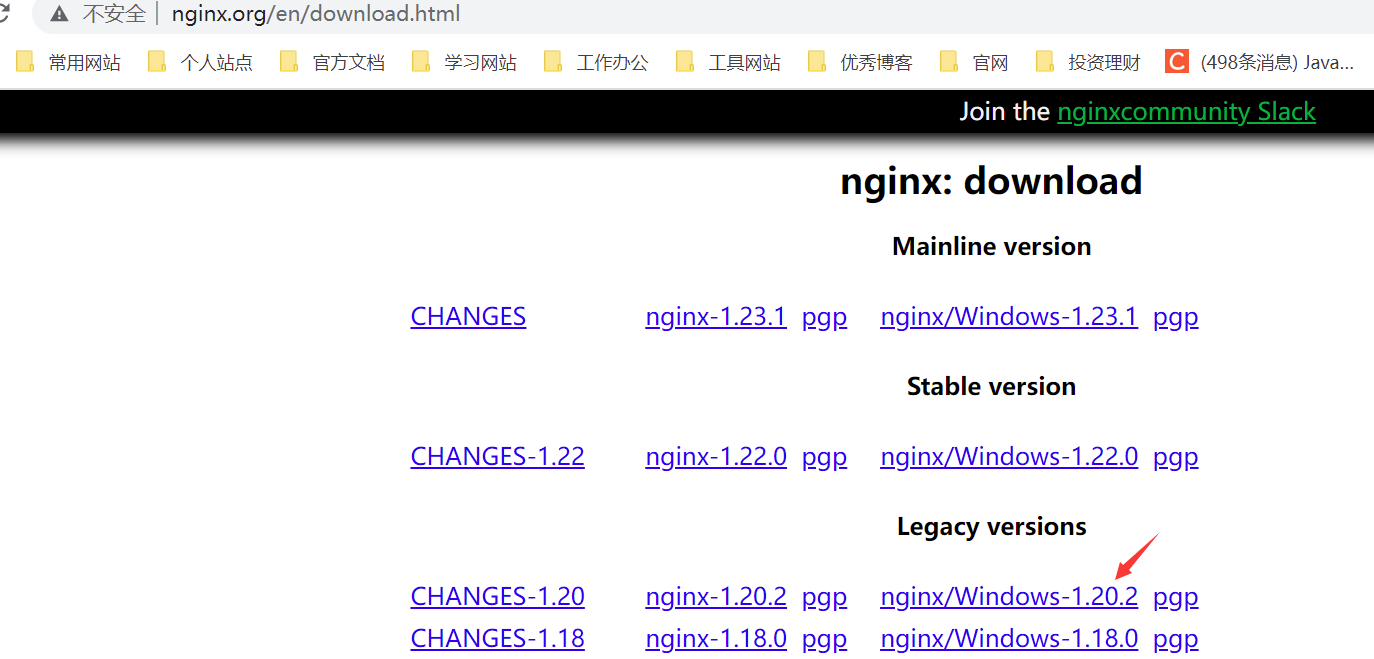Open the 官方文档 bookmark folder
The width and height of the screenshot is (1374, 659).
[332, 62]
